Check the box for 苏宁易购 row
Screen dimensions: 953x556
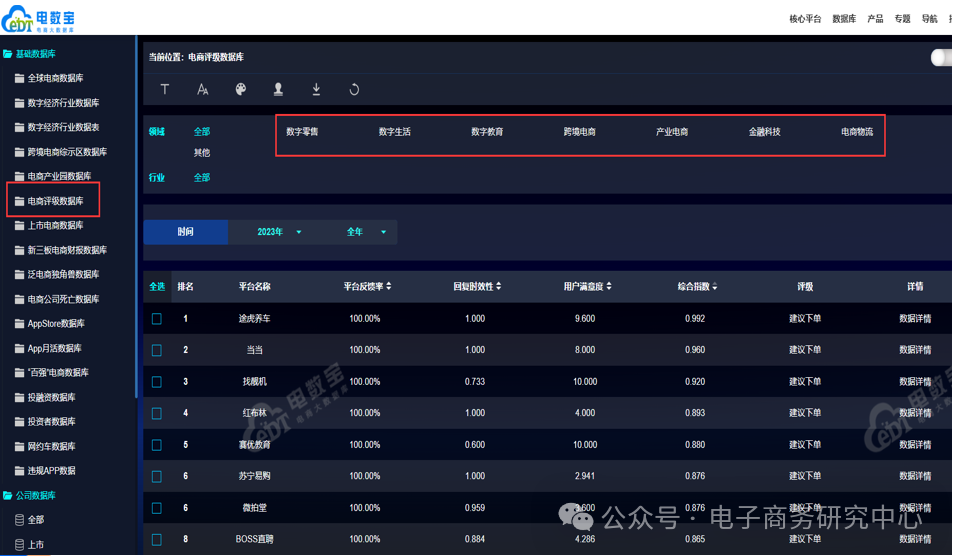[x=157, y=476]
